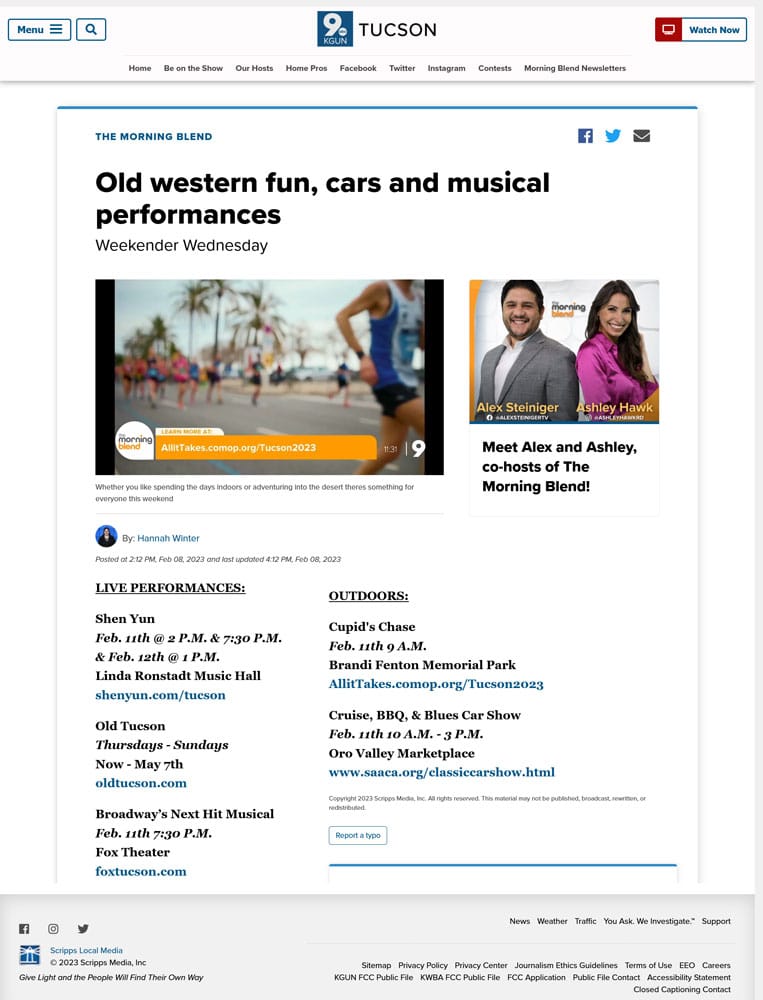This screenshot has width=763, height=1000.
Task: Open shenyun.com/tucson link
Action: (x=160, y=695)
